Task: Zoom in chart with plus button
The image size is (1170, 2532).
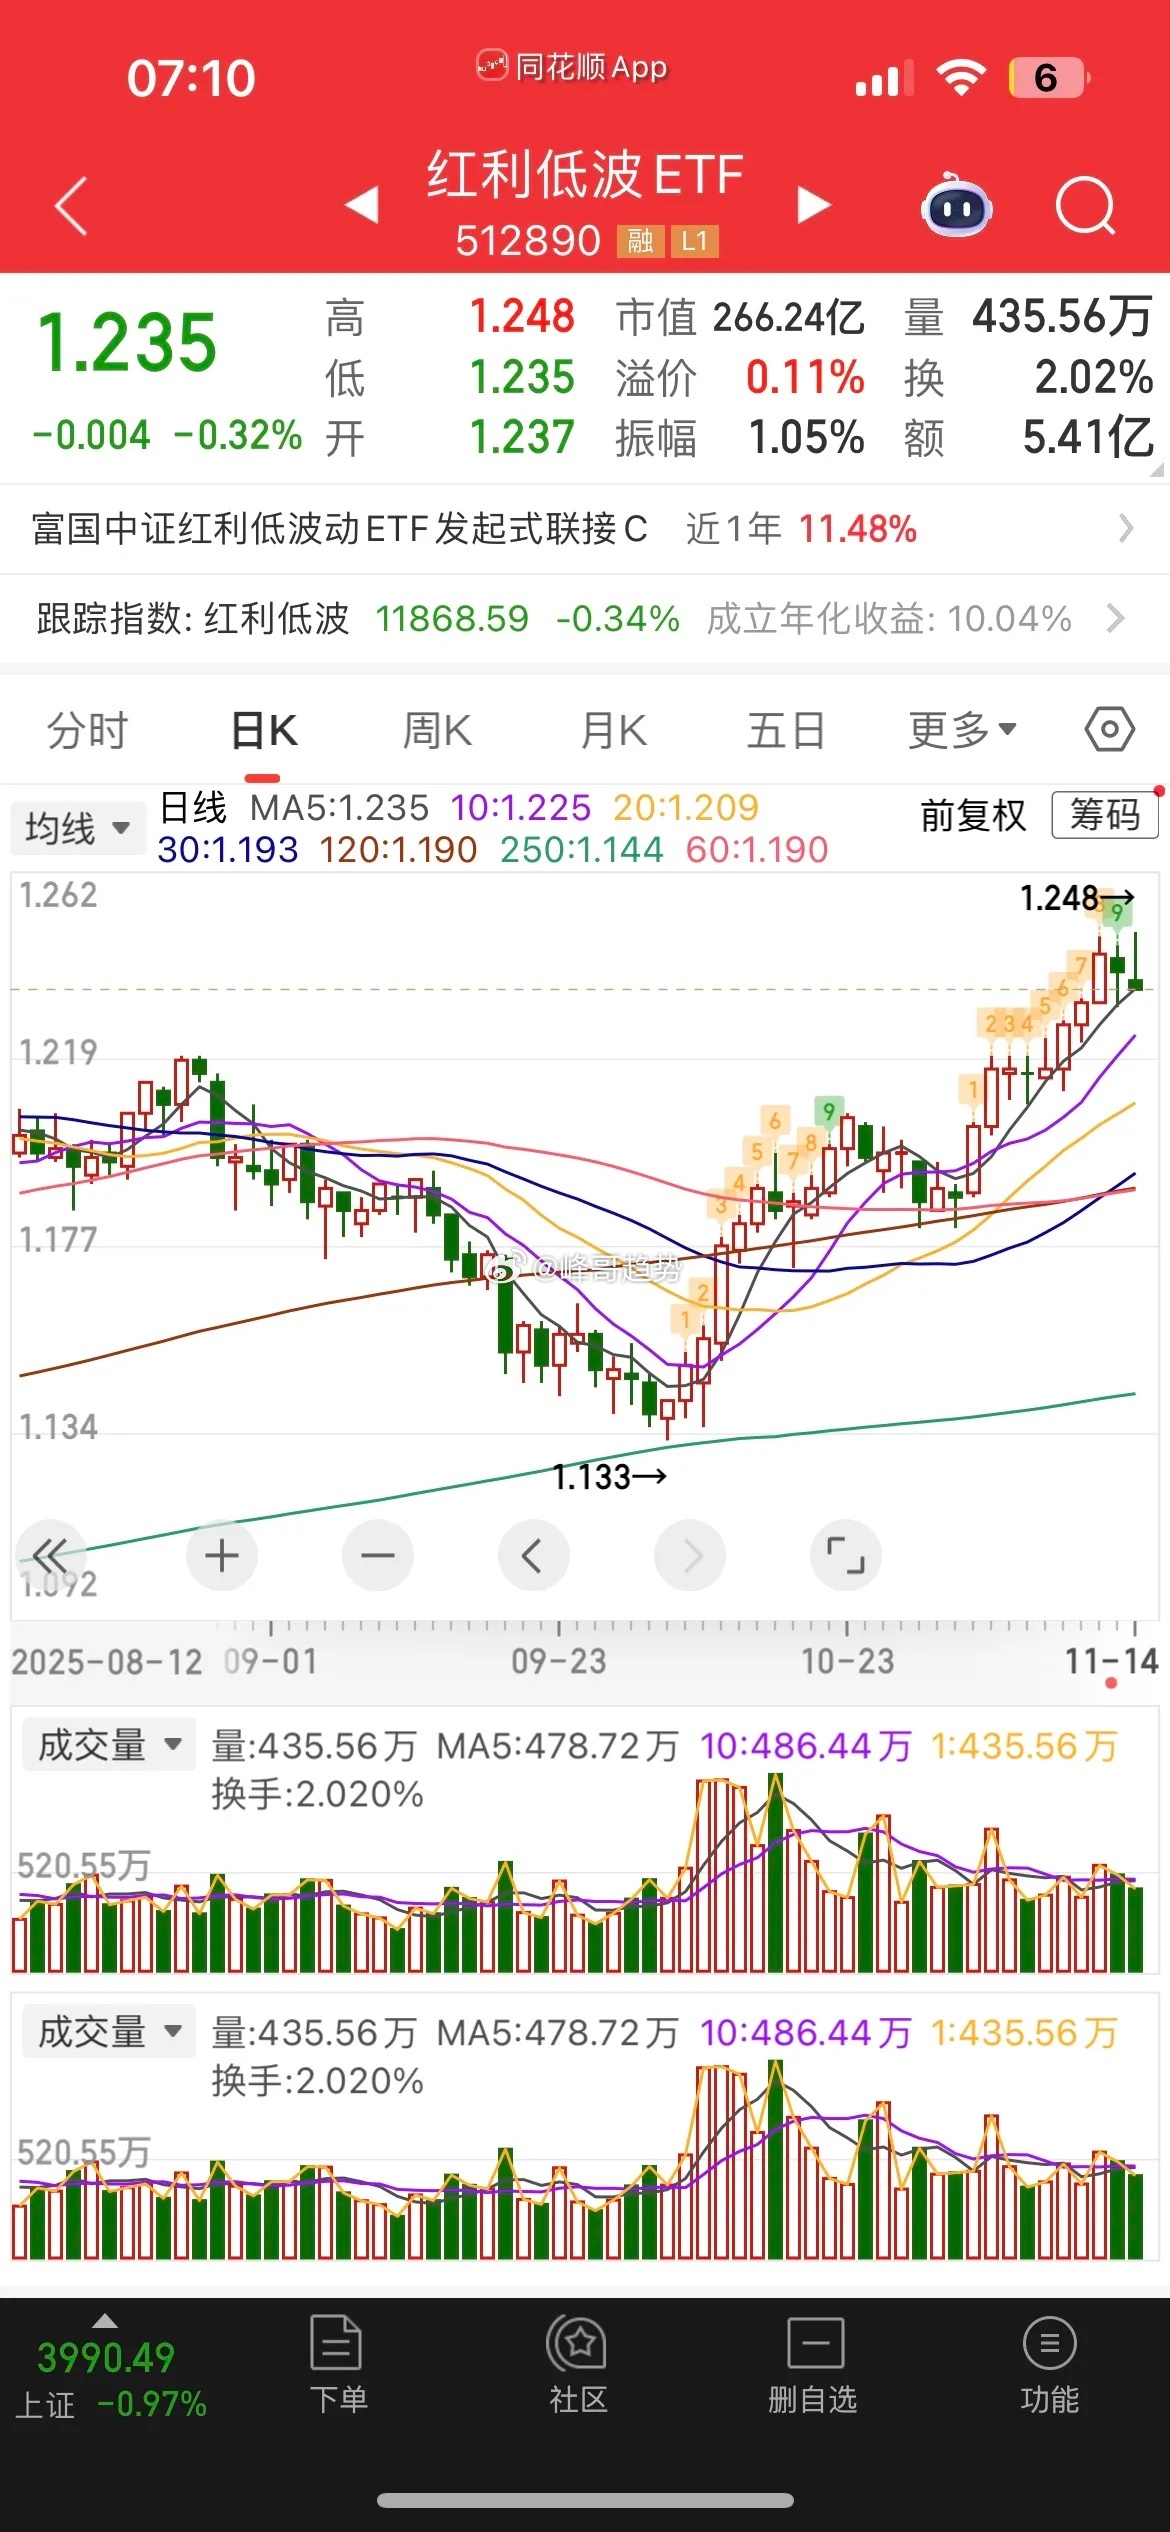Action: click(x=222, y=1555)
